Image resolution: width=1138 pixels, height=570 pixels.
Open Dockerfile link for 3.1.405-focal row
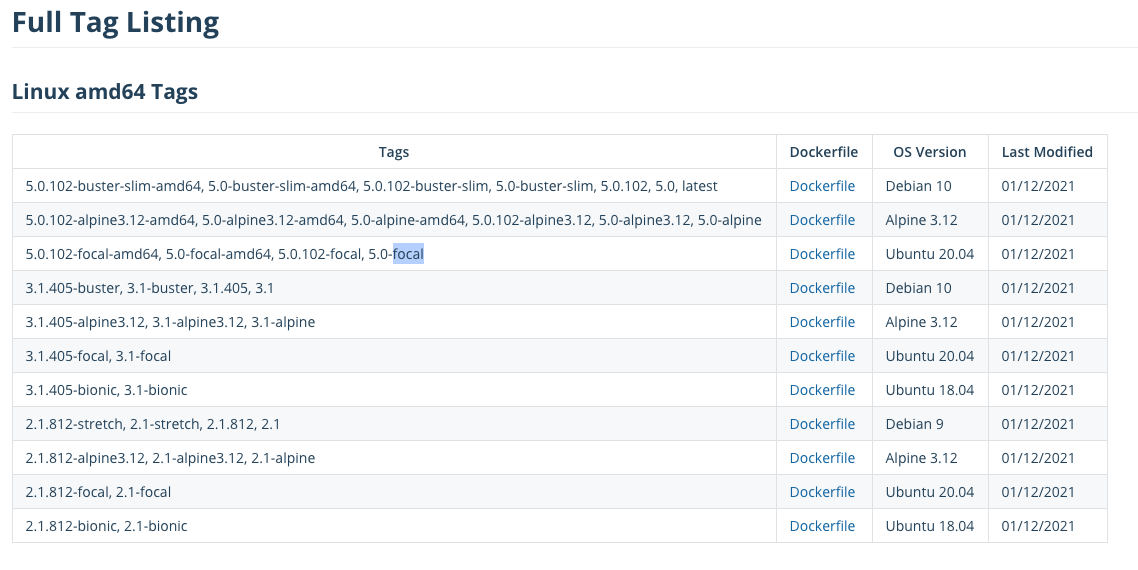coord(822,356)
